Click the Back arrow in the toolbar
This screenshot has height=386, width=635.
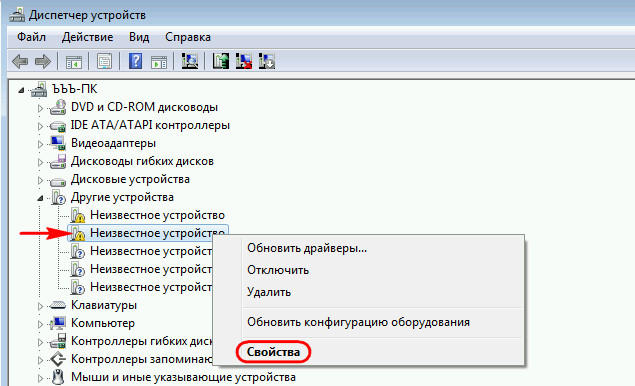pyautogui.click(x=20, y=62)
